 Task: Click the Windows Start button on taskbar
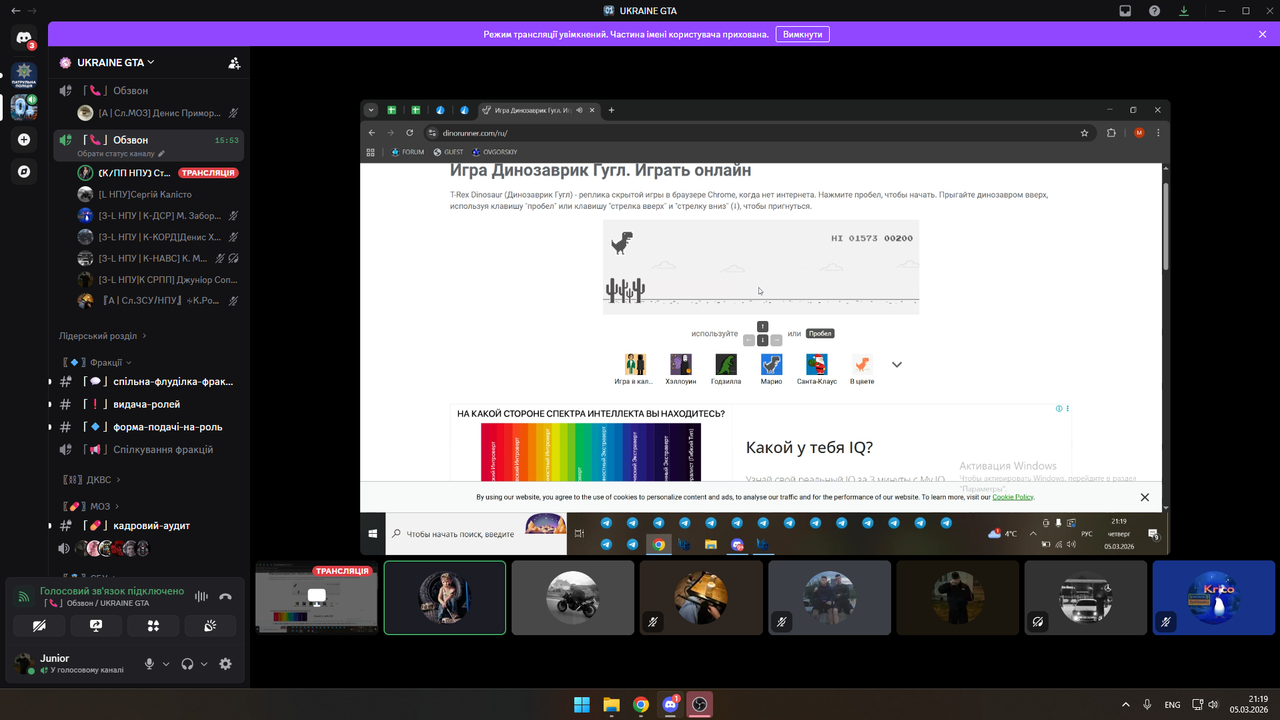[x=581, y=704]
